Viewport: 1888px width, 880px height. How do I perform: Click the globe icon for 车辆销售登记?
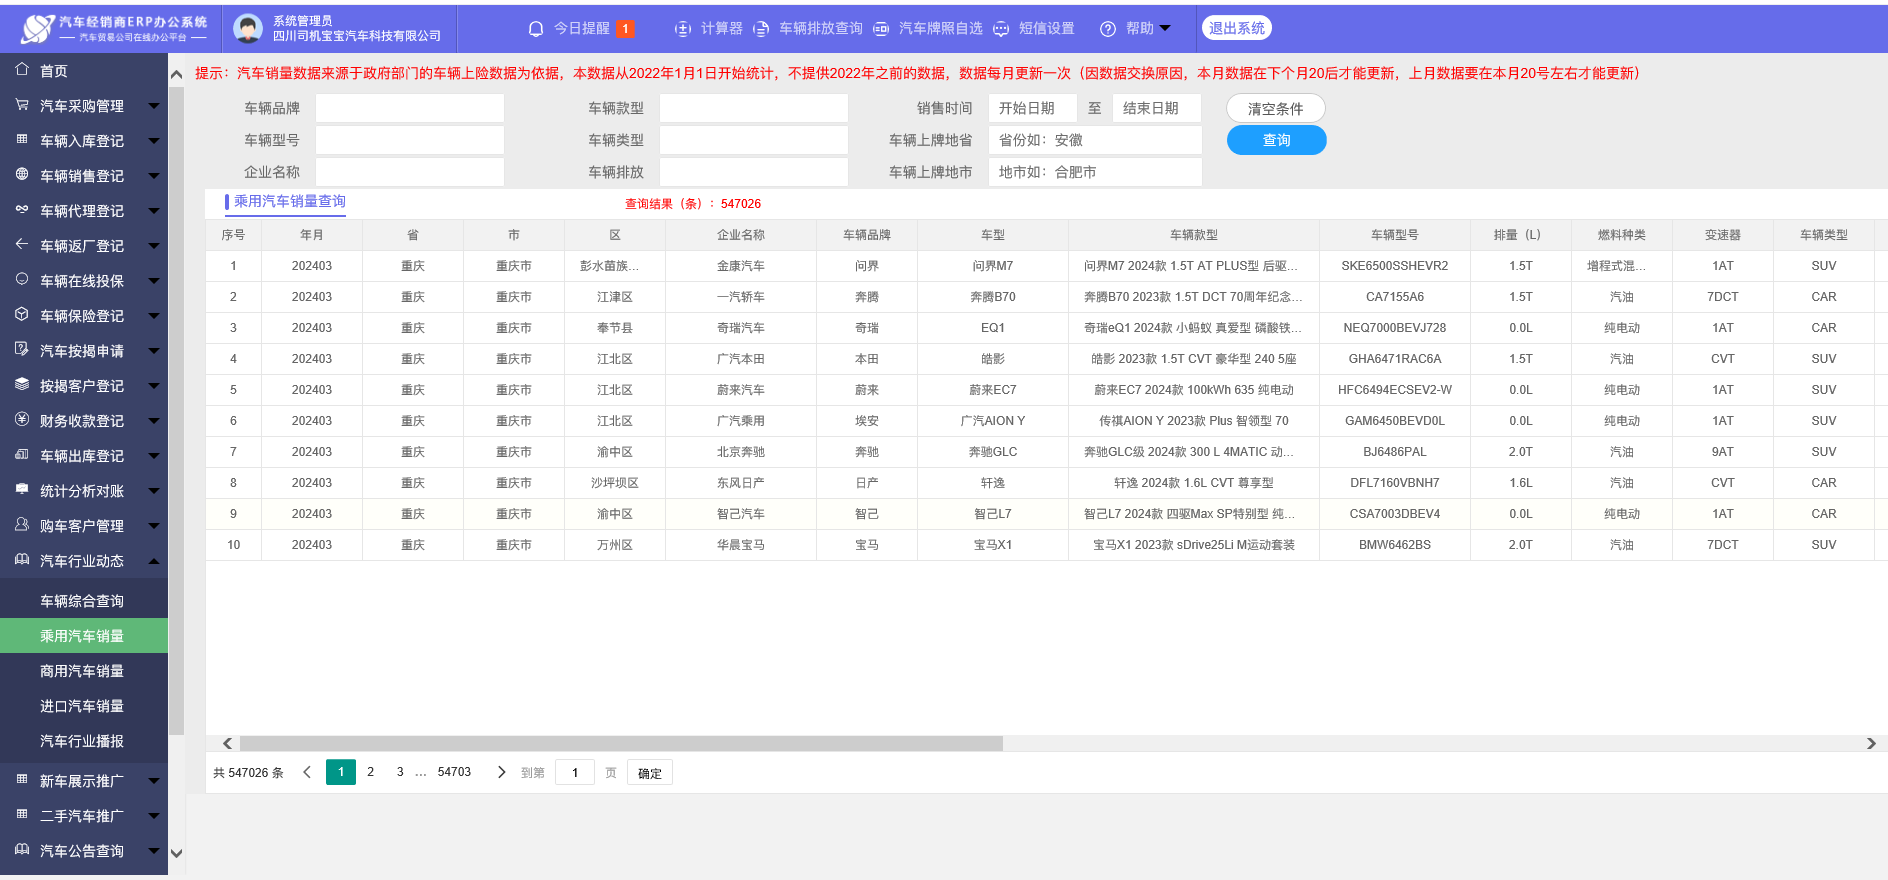tap(22, 175)
